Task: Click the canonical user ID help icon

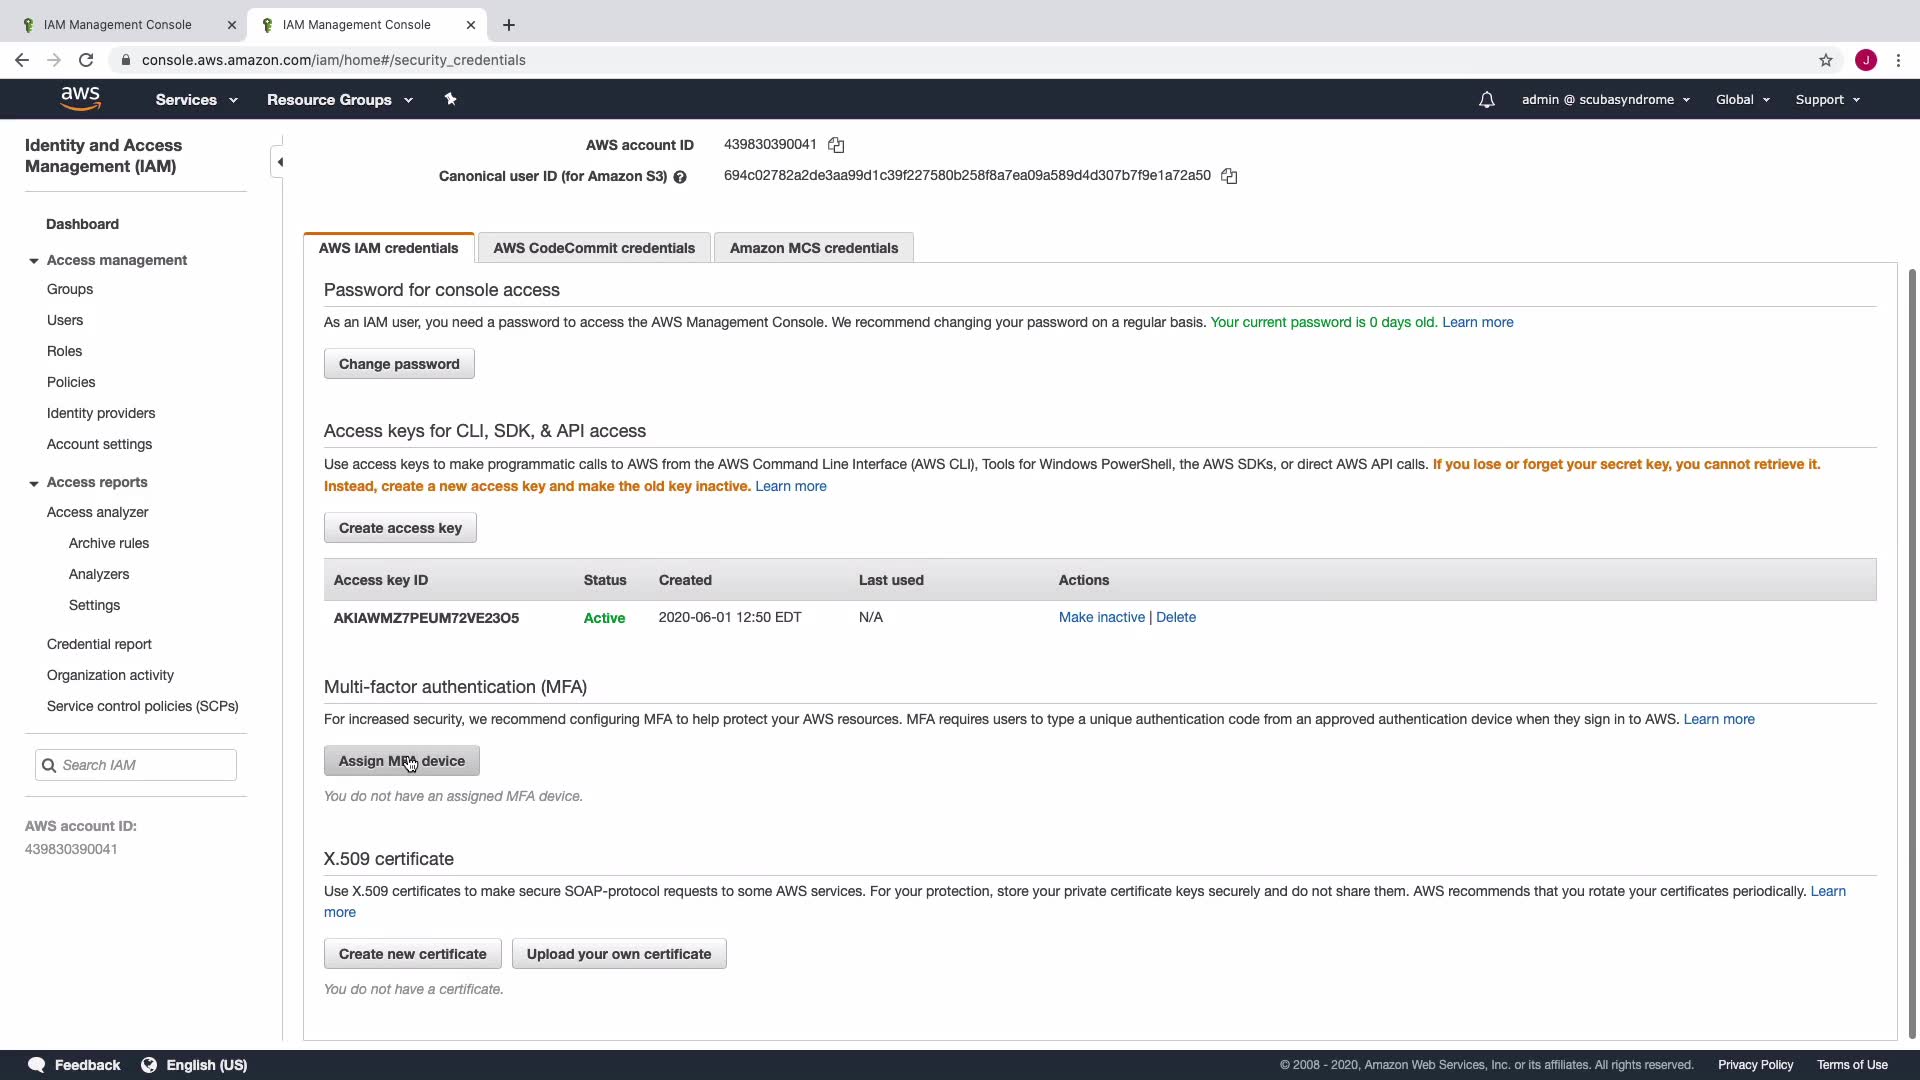Action: pyautogui.click(x=680, y=177)
